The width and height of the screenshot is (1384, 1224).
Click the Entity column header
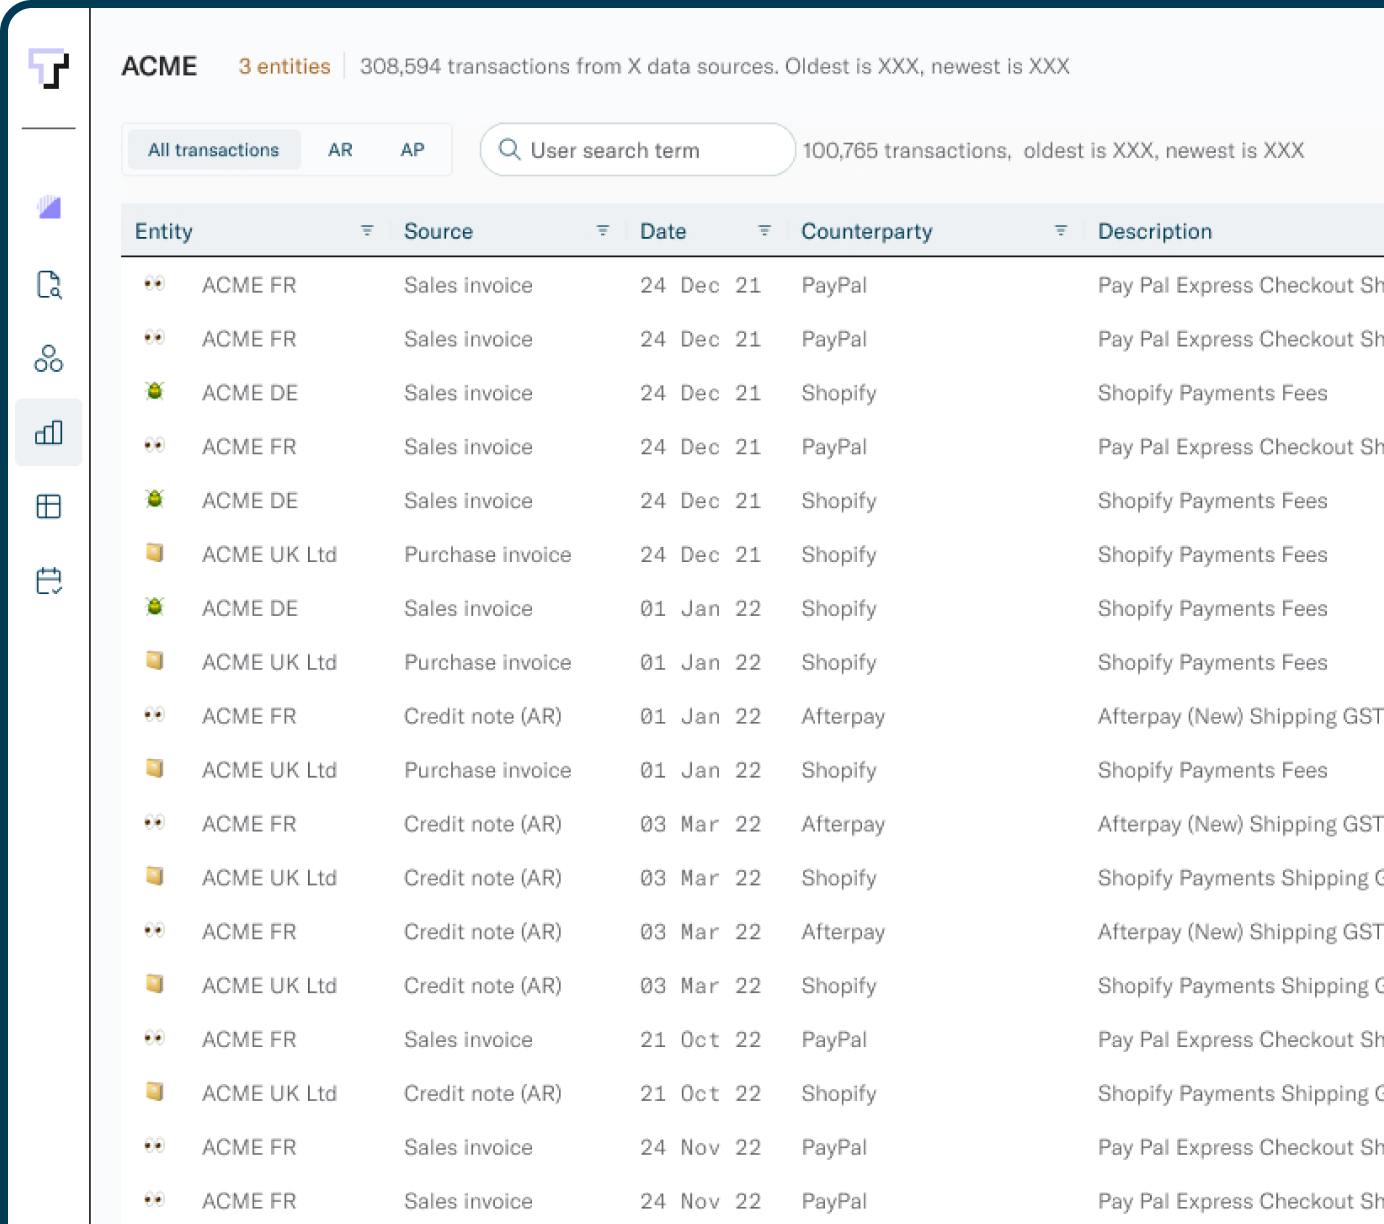tap(164, 231)
